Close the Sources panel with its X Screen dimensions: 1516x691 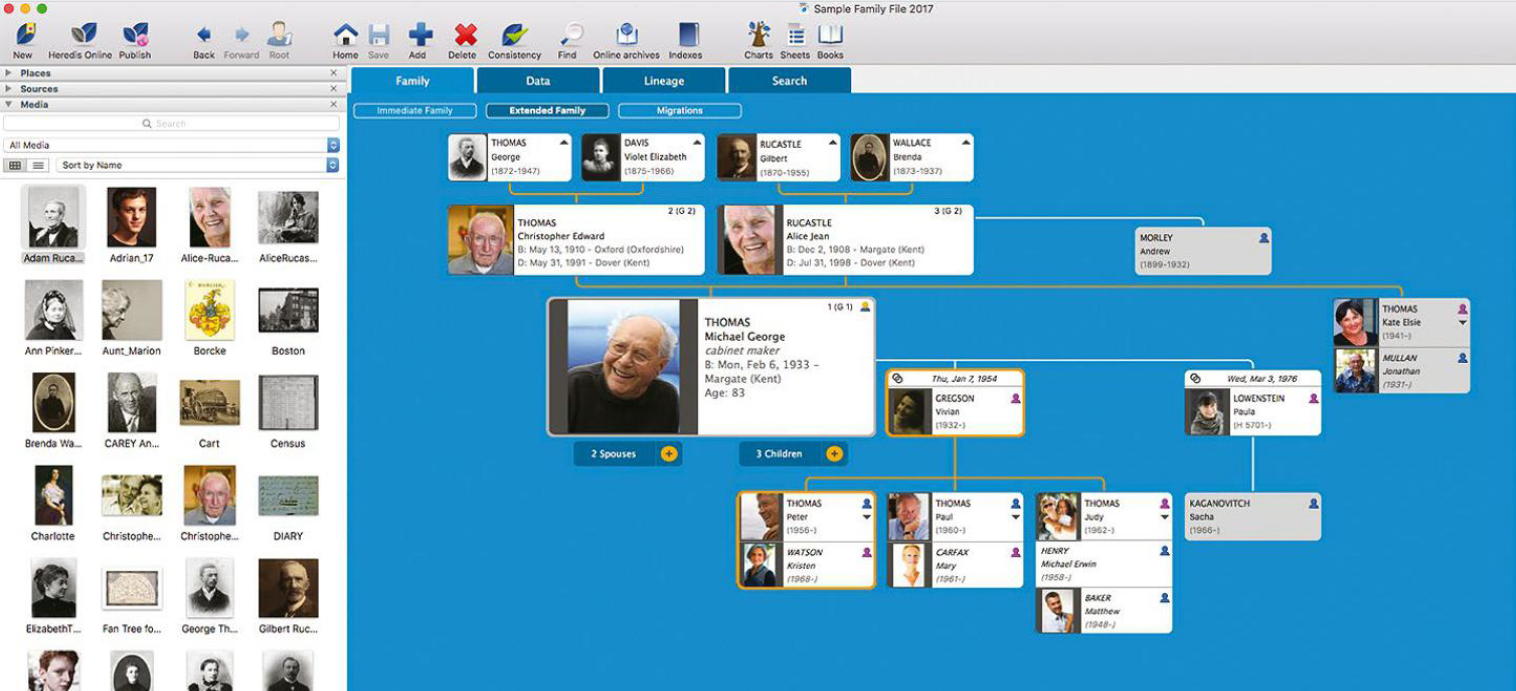(334, 89)
